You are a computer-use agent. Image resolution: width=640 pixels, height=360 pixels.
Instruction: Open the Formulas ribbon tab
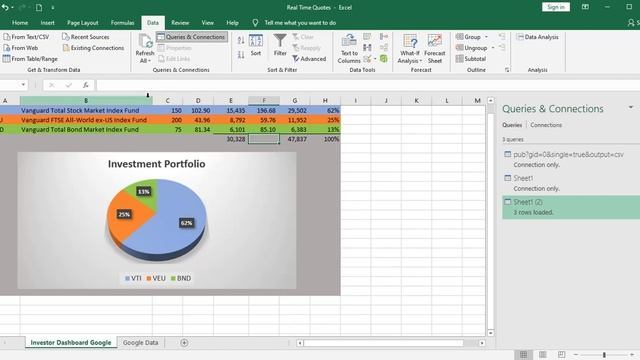tap(122, 23)
